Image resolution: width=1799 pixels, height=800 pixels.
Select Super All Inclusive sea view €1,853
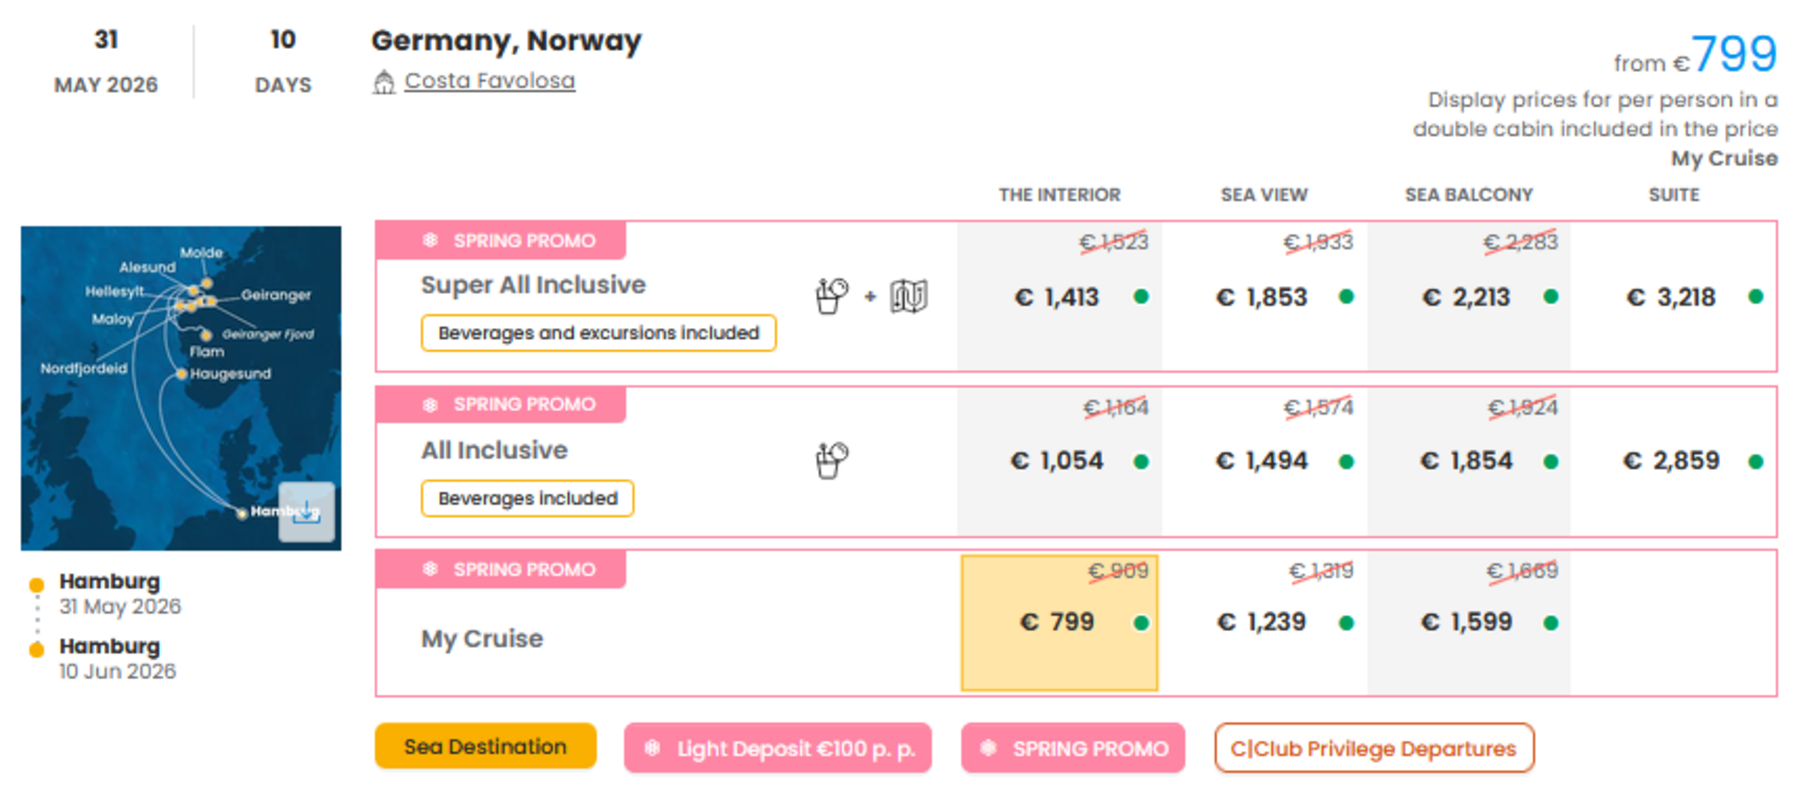pos(1262,297)
